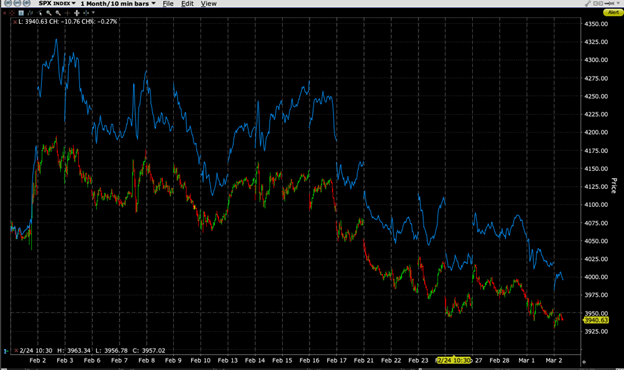Click the yellow 3940.63 price tag
Viewport: 624px width, 370px height.
click(596, 320)
